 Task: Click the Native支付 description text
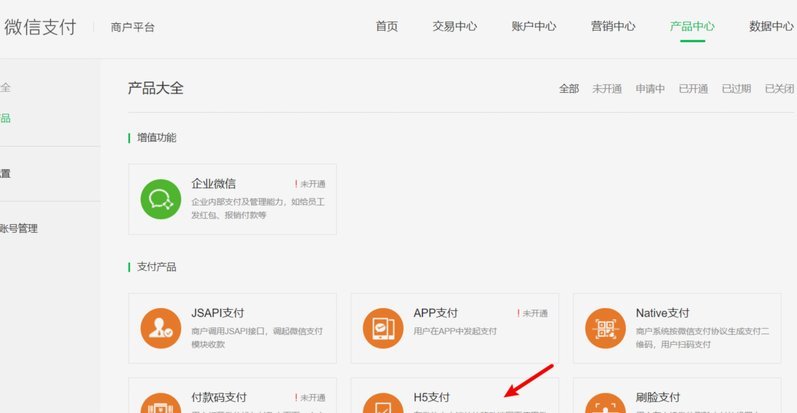(x=702, y=338)
